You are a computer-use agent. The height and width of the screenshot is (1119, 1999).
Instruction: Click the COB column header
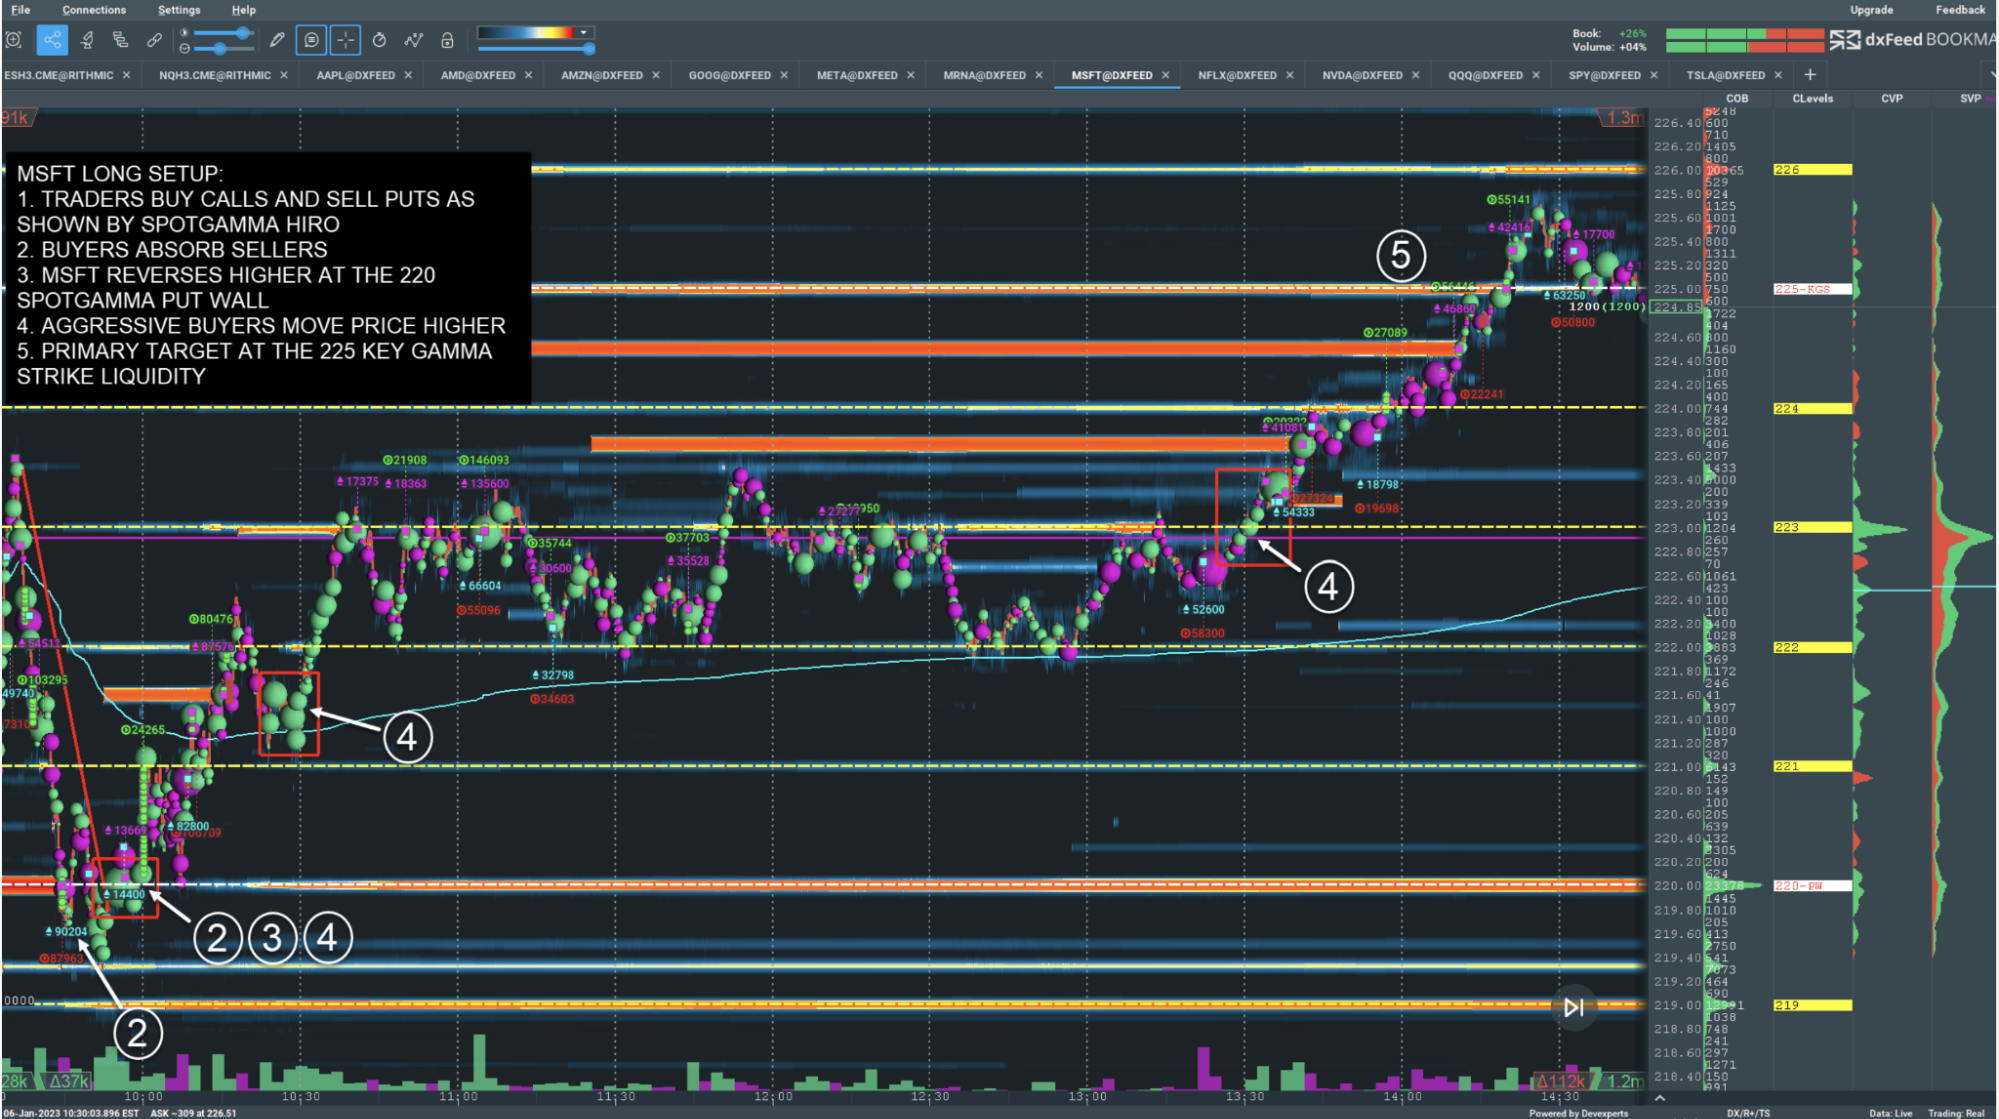click(1738, 98)
